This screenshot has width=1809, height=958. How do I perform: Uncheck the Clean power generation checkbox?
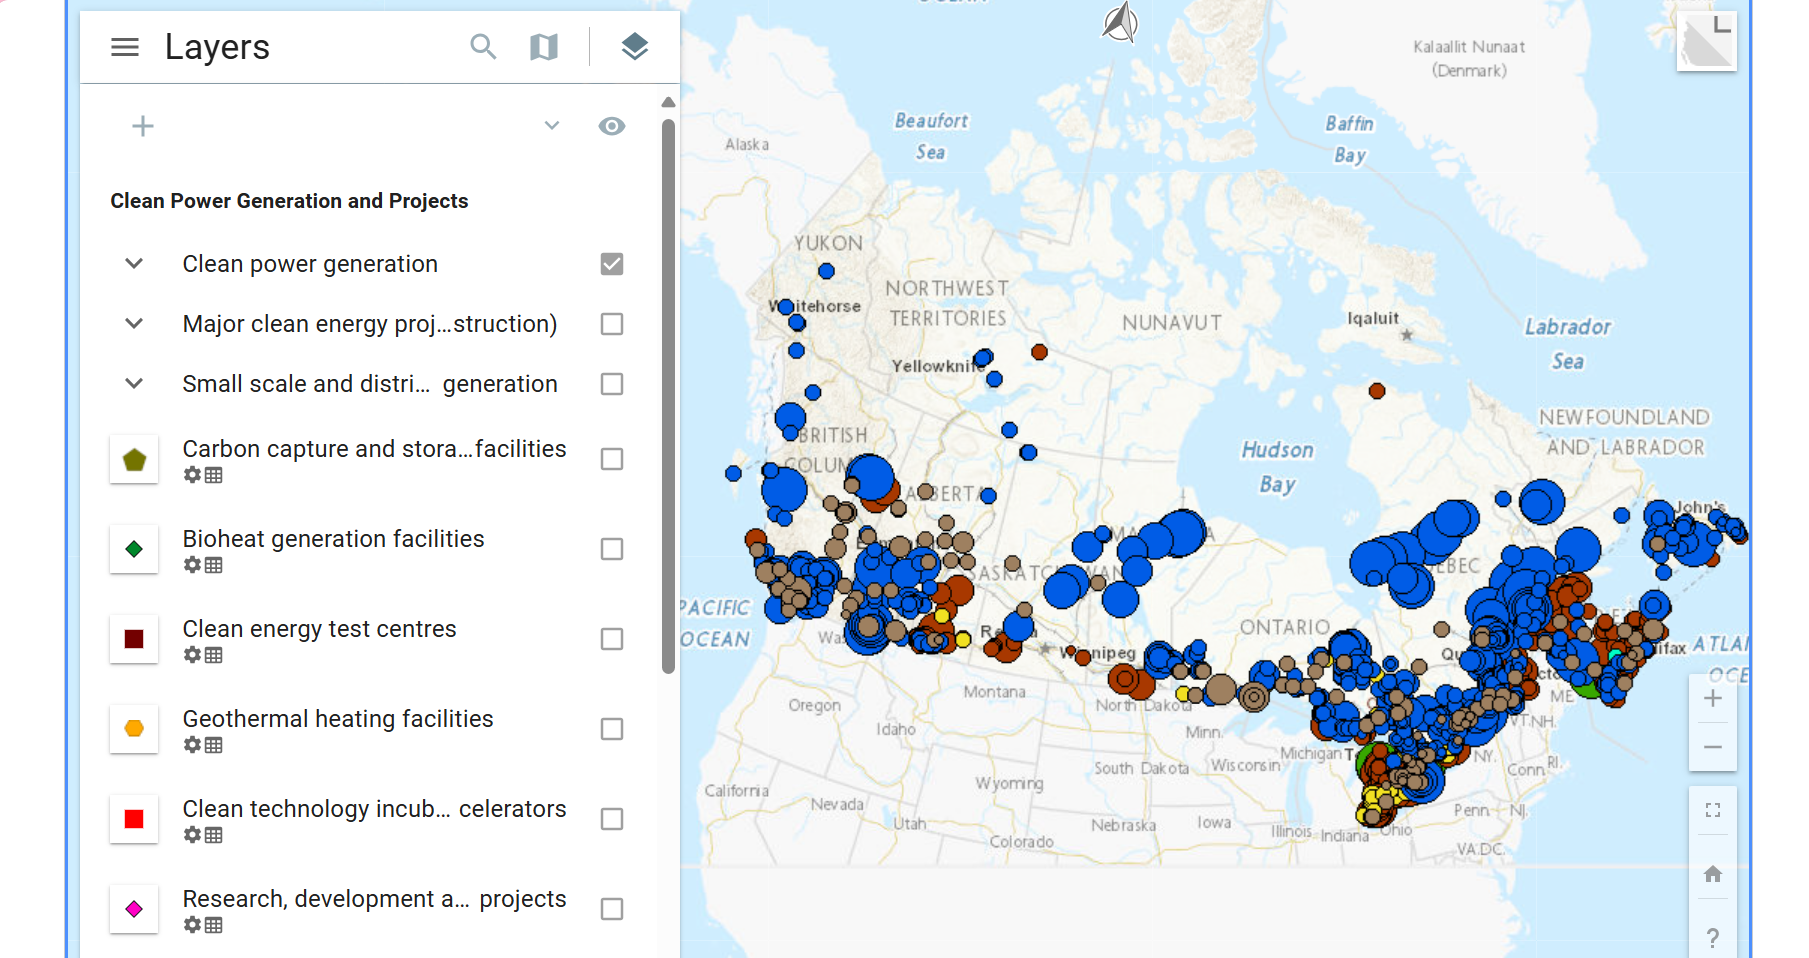pyautogui.click(x=611, y=264)
